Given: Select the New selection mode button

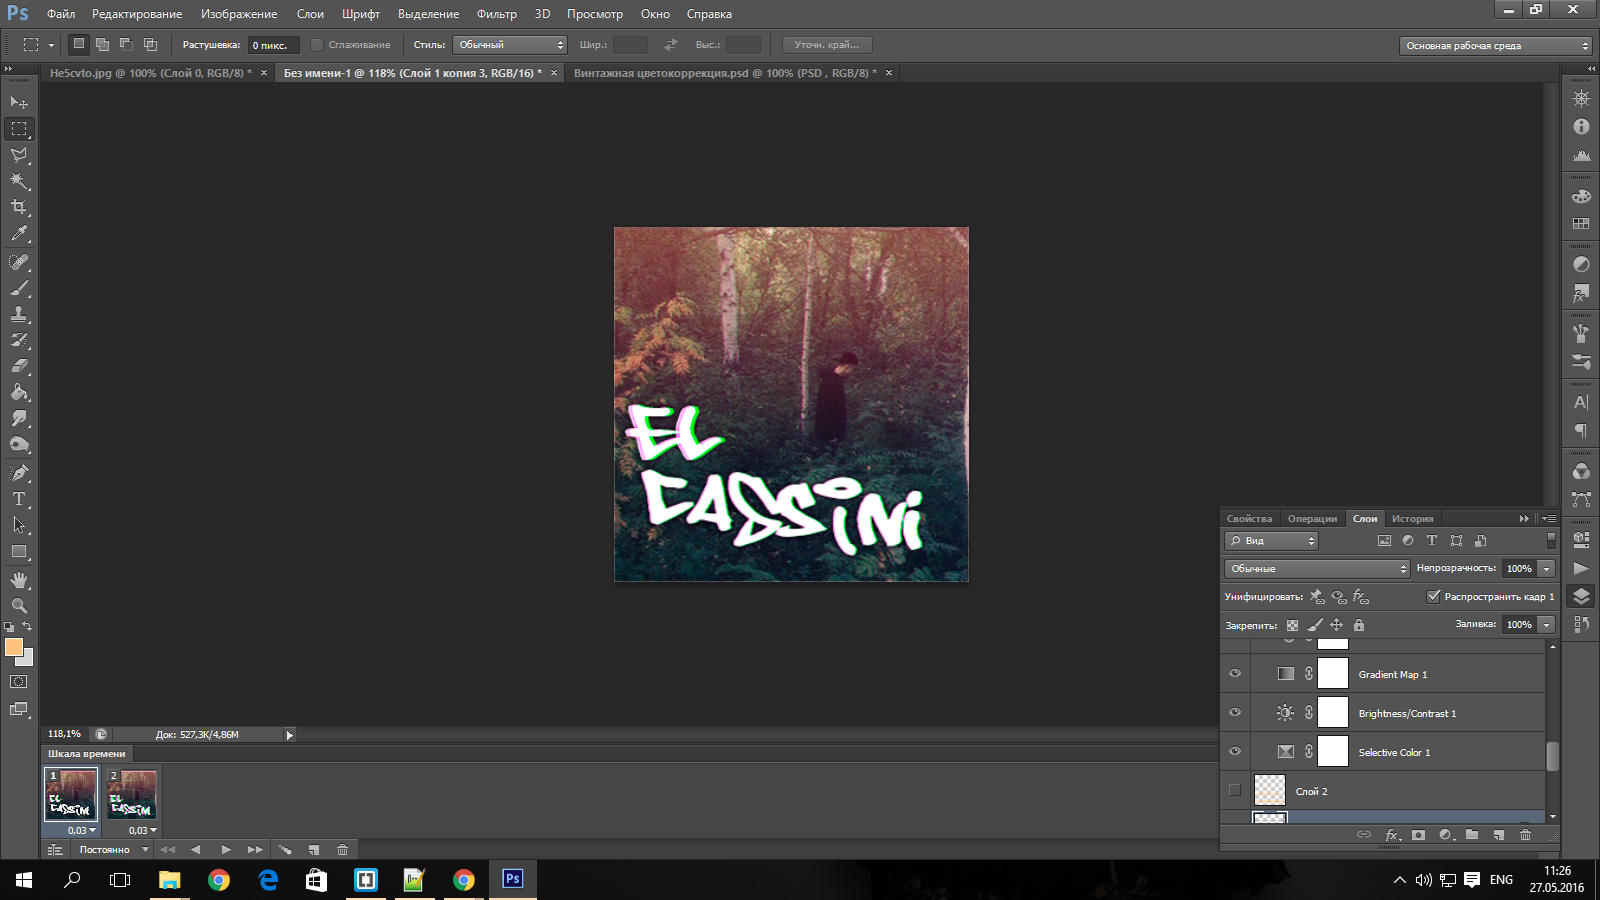Looking at the screenshot, I should [79, 44].
